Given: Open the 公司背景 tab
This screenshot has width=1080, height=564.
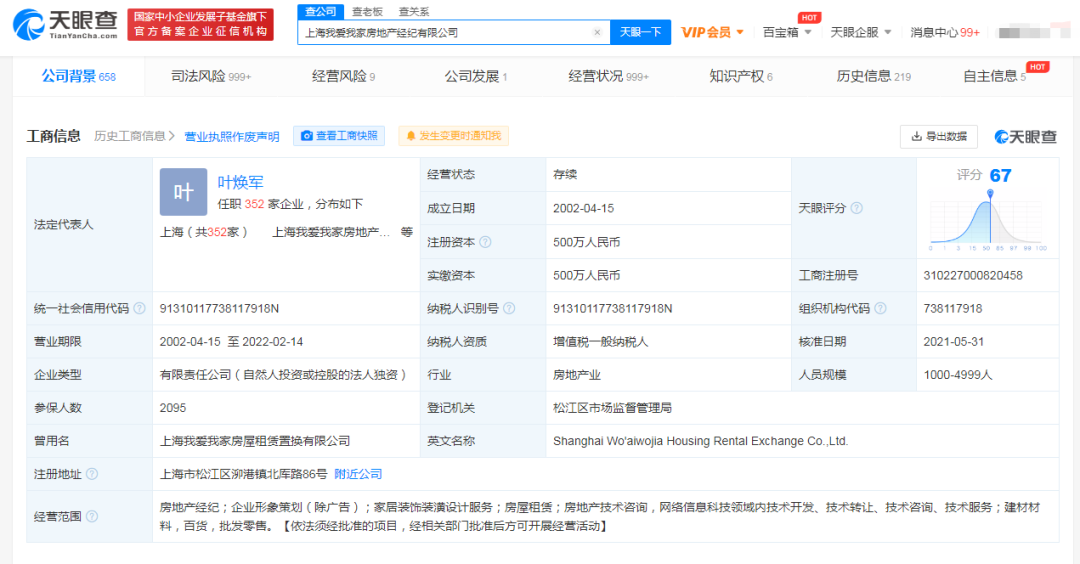Looking at the screenshot, I should [79, 76].
